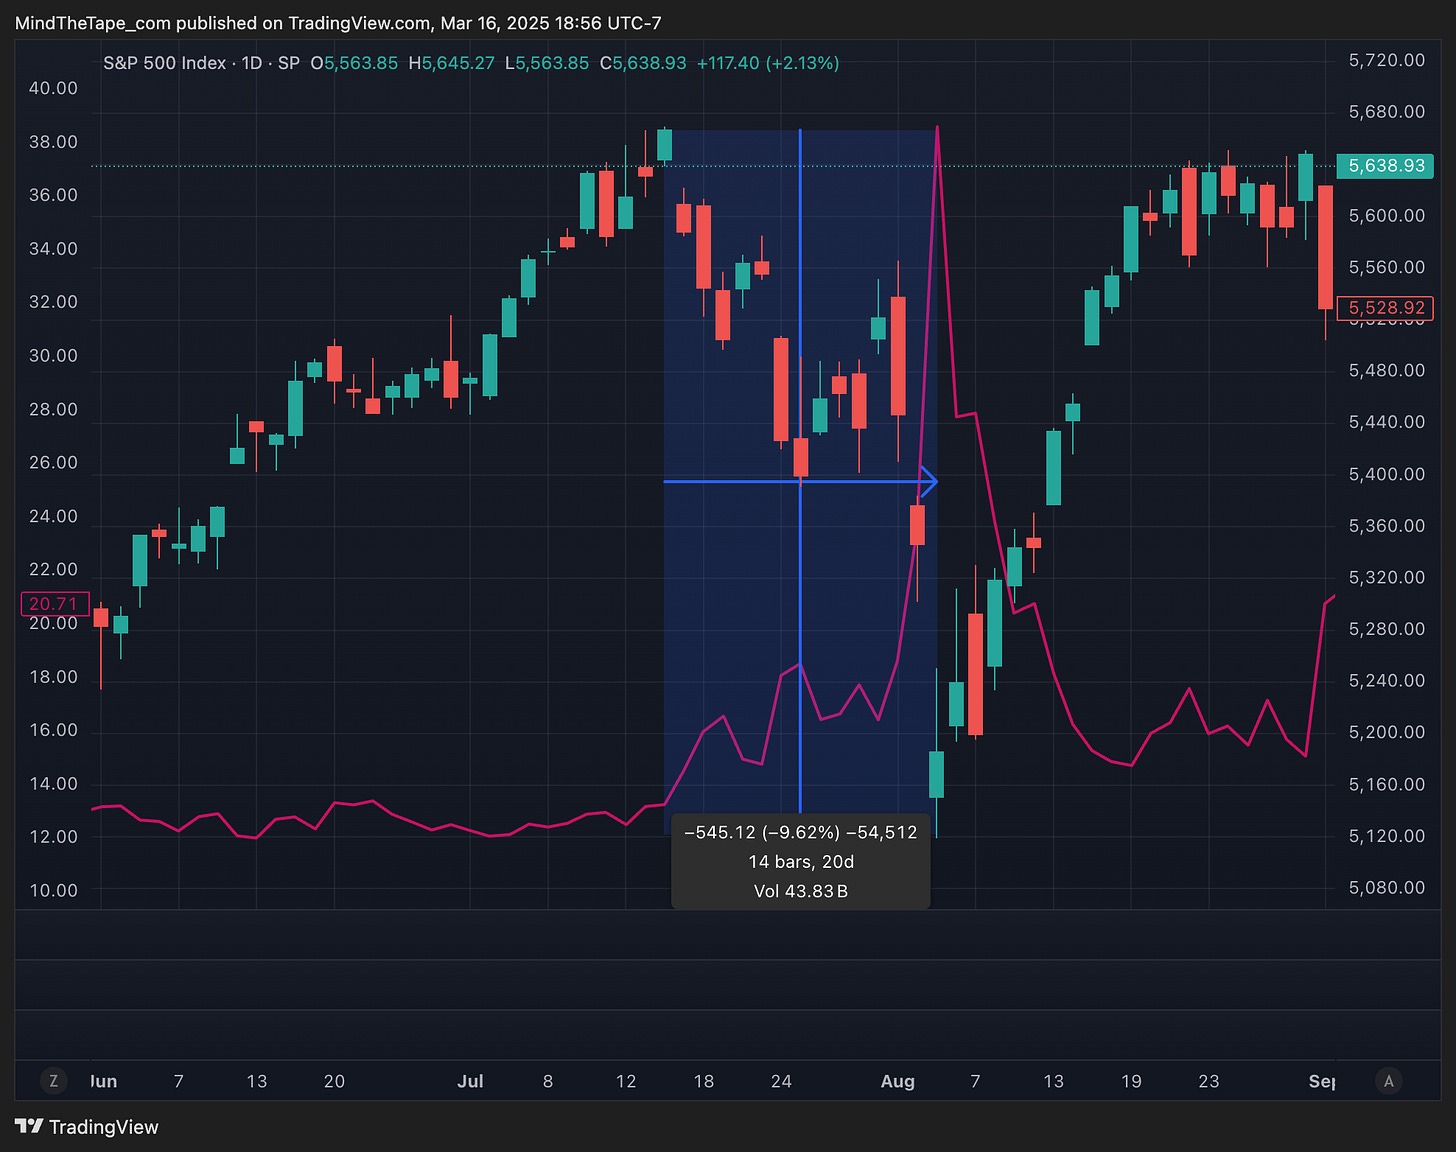
Task: Click the 24.00 left axis label
Action: (x=53, y=517)
